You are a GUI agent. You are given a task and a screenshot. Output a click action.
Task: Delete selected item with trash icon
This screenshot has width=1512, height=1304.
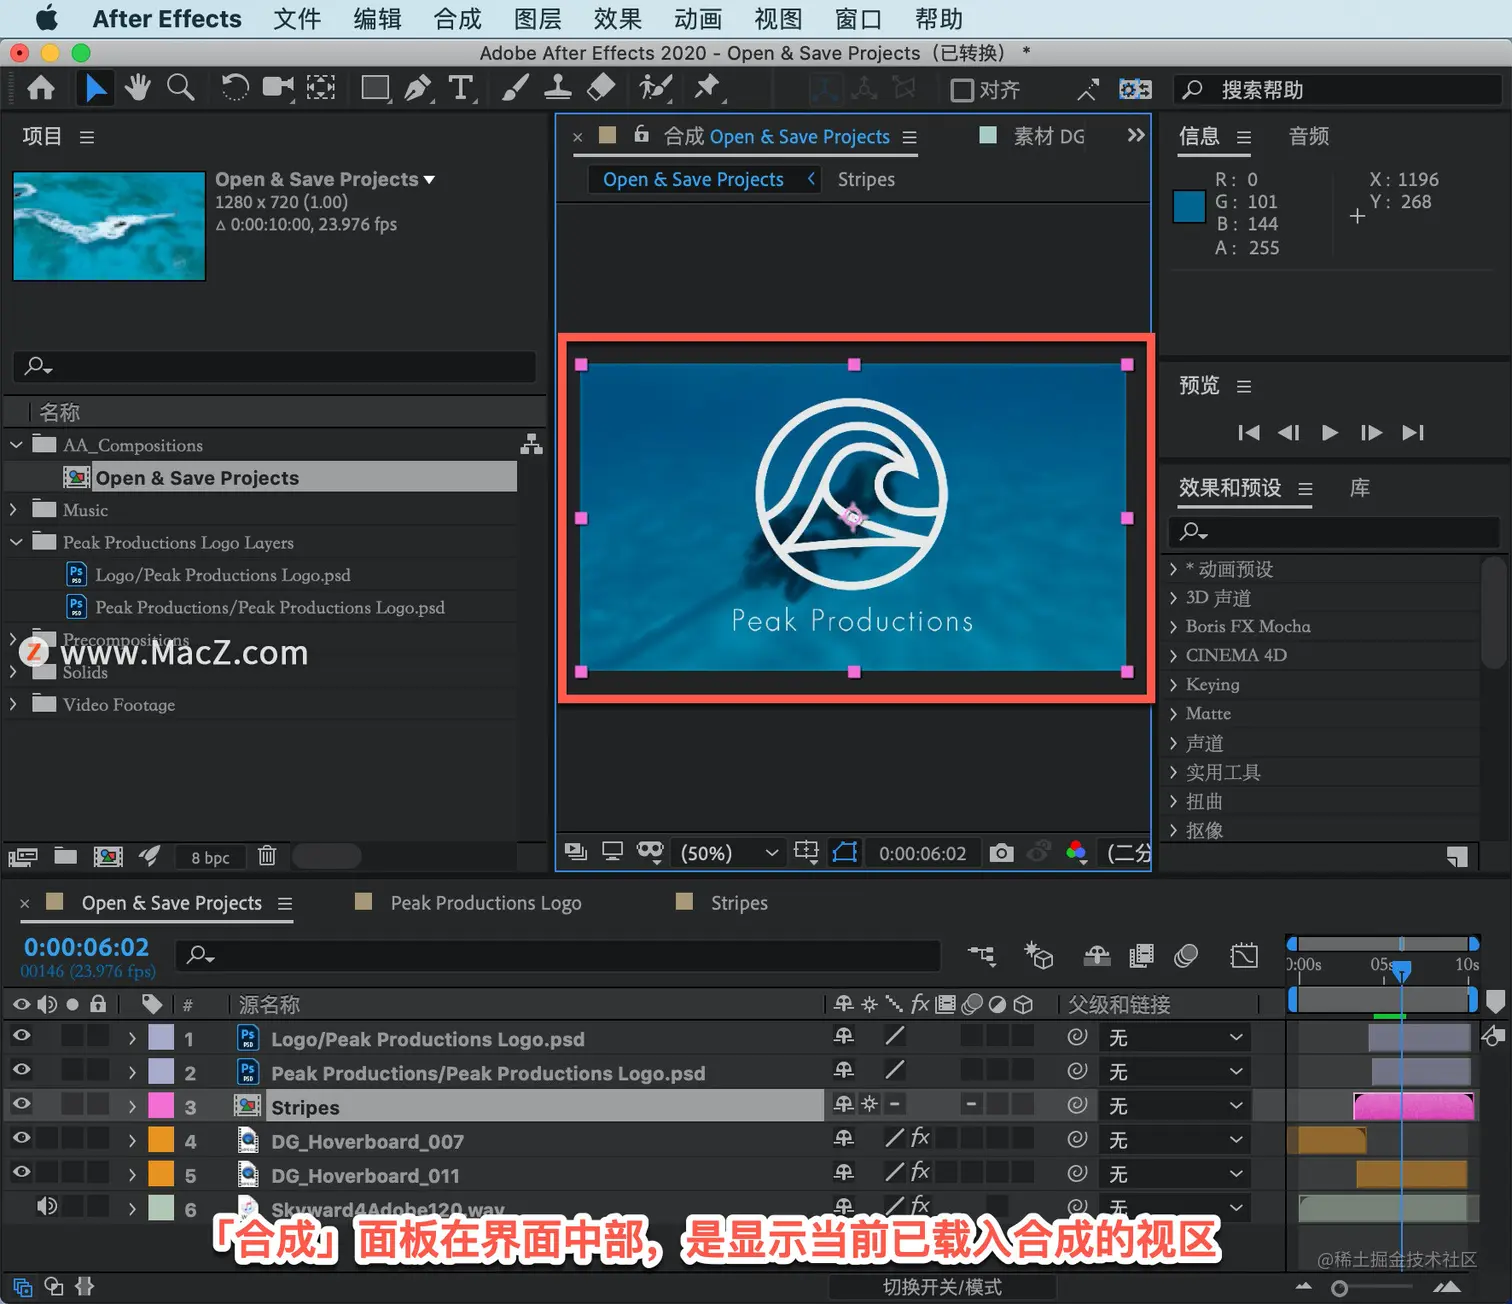[267, 856]
